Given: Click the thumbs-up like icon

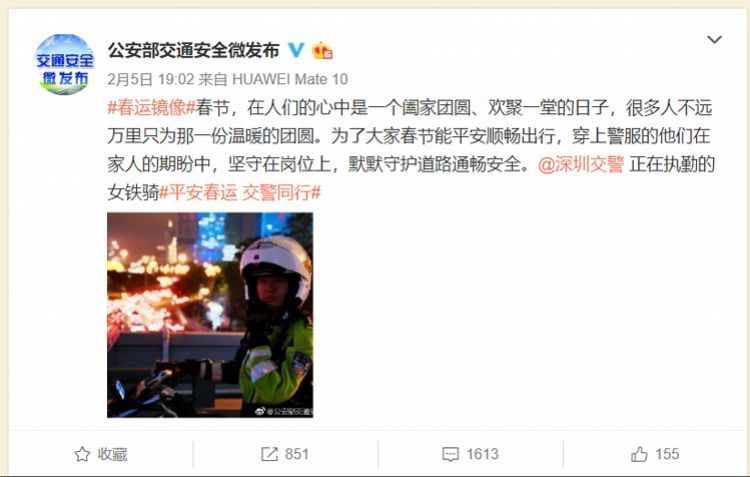Looking at the screenshot, I should pyautogui.click(x=639, y=454).
